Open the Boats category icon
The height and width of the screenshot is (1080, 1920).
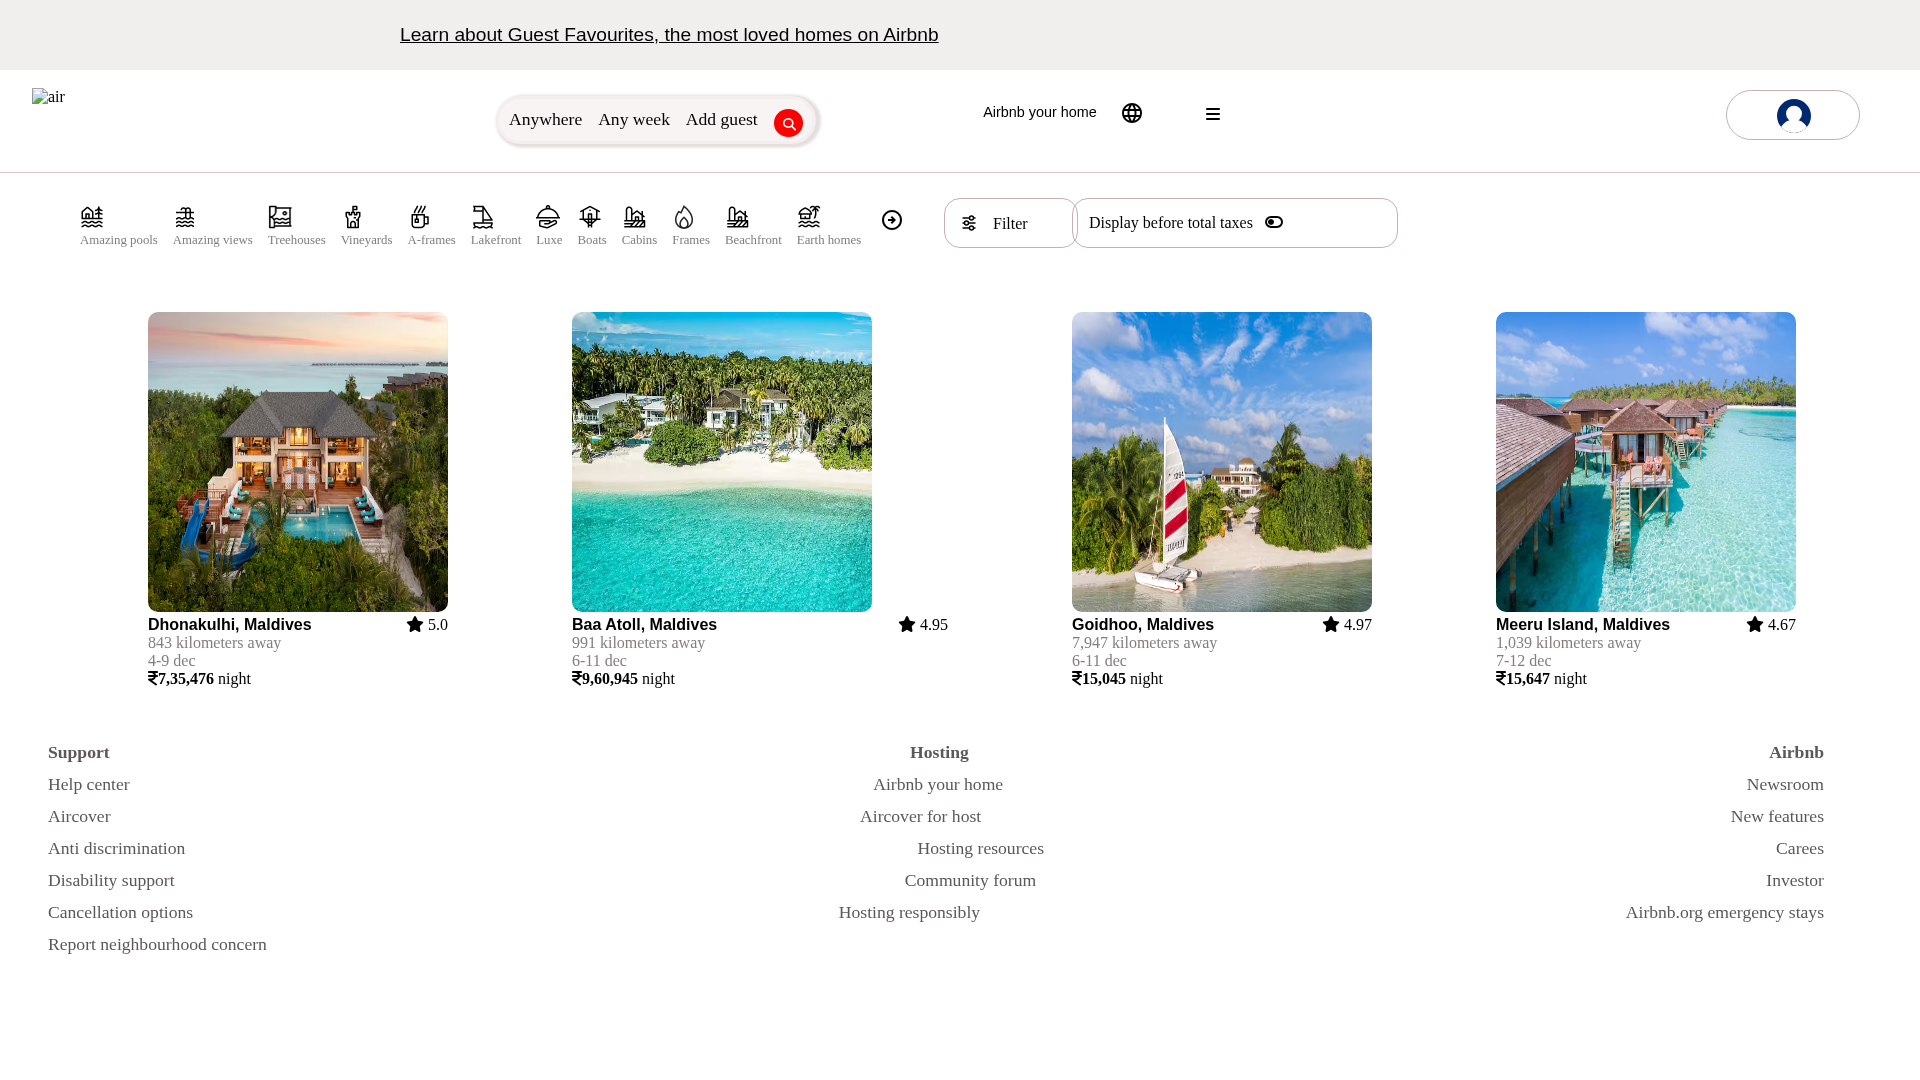click(x=590, y=217)
